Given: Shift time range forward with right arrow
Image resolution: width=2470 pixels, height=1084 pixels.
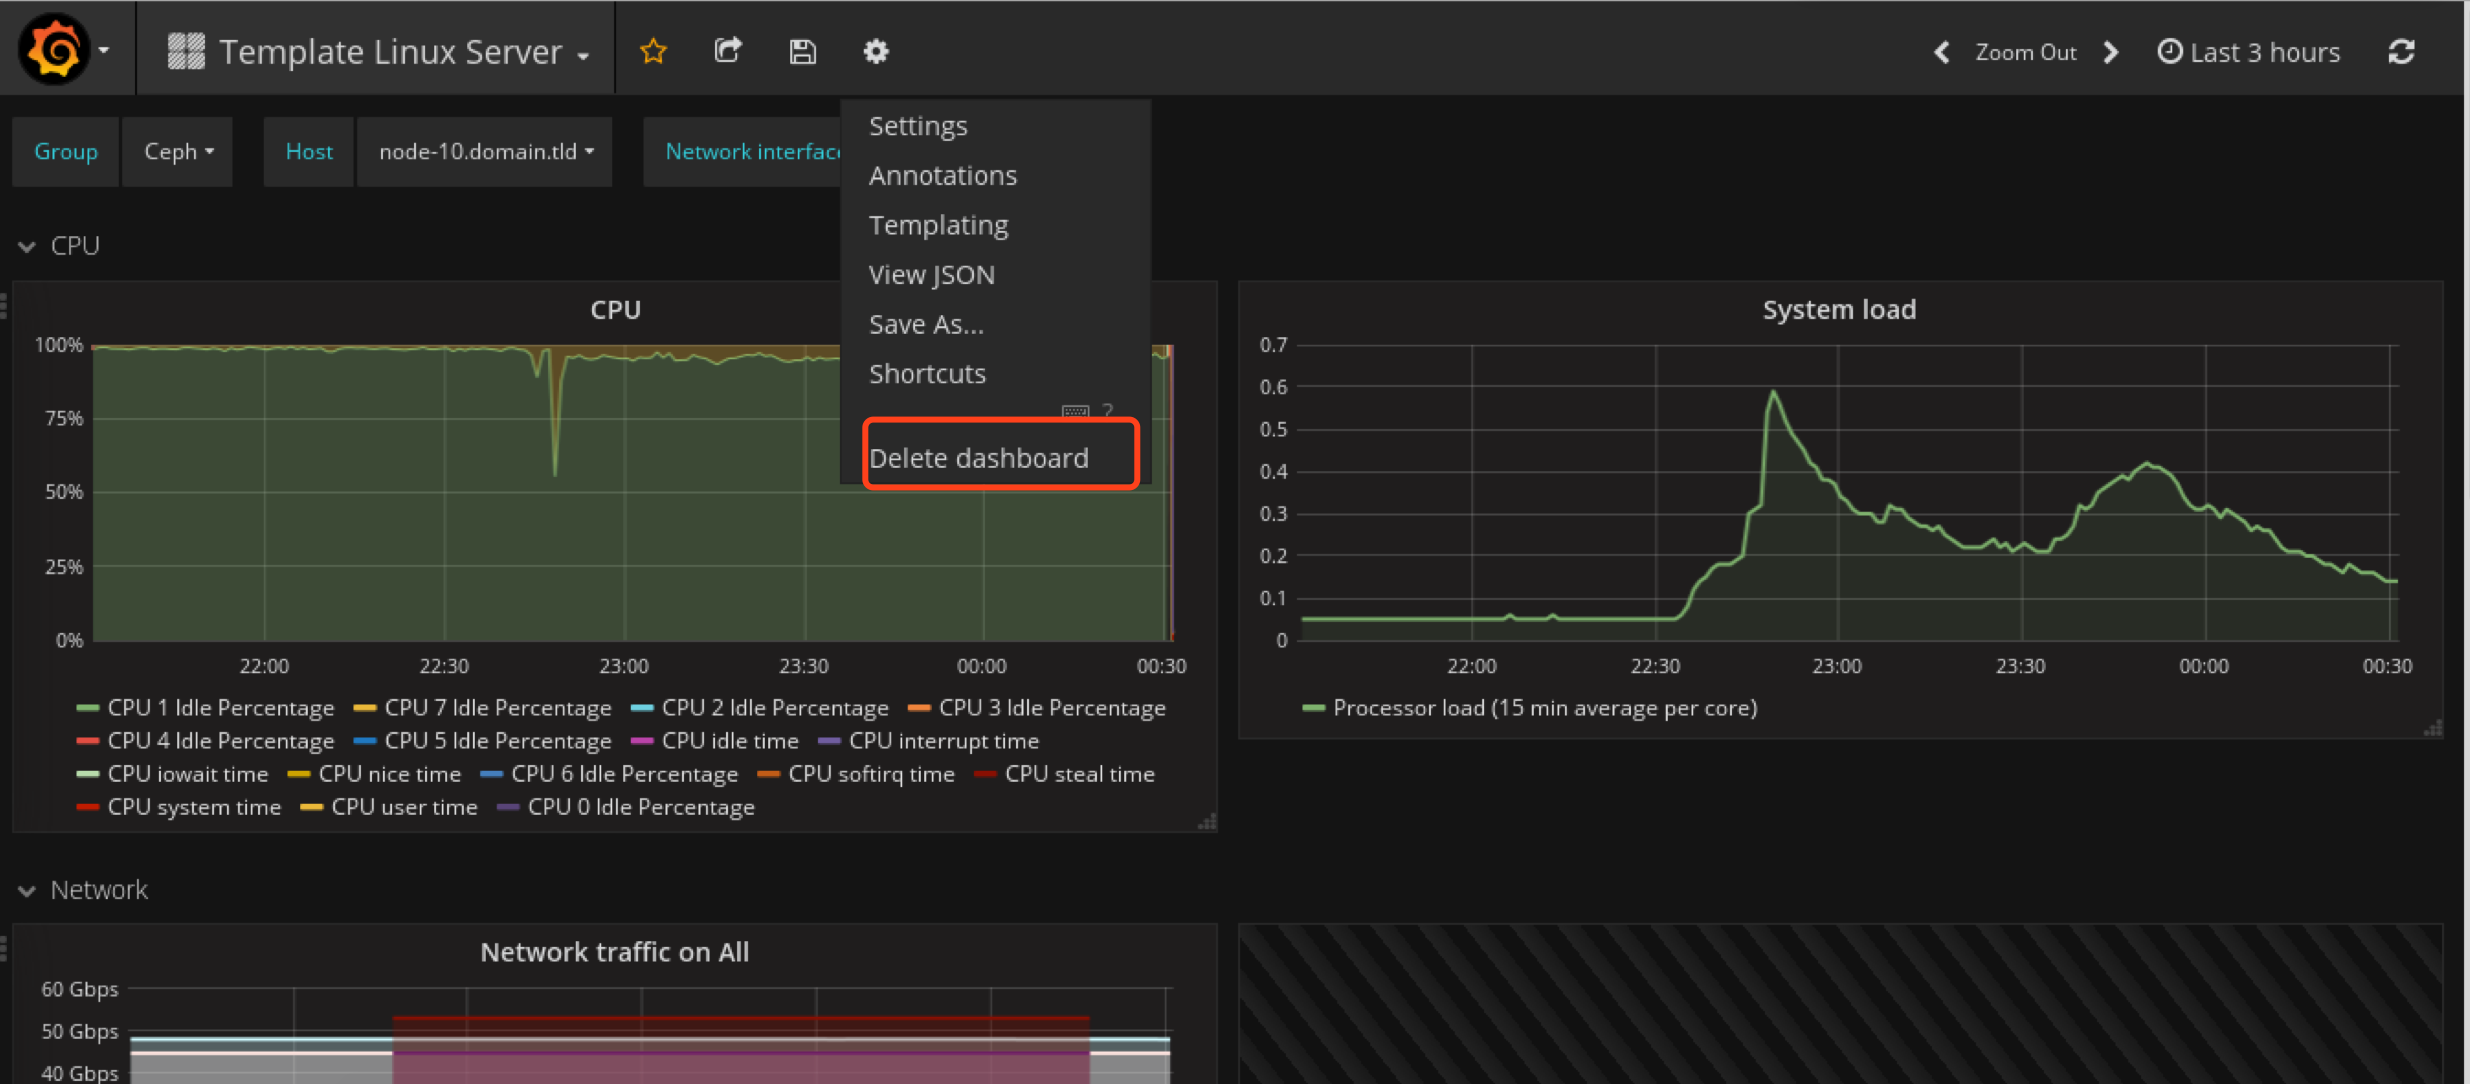Looking at the screenshot, I should pyautogui.click(x=2111, y=52).
